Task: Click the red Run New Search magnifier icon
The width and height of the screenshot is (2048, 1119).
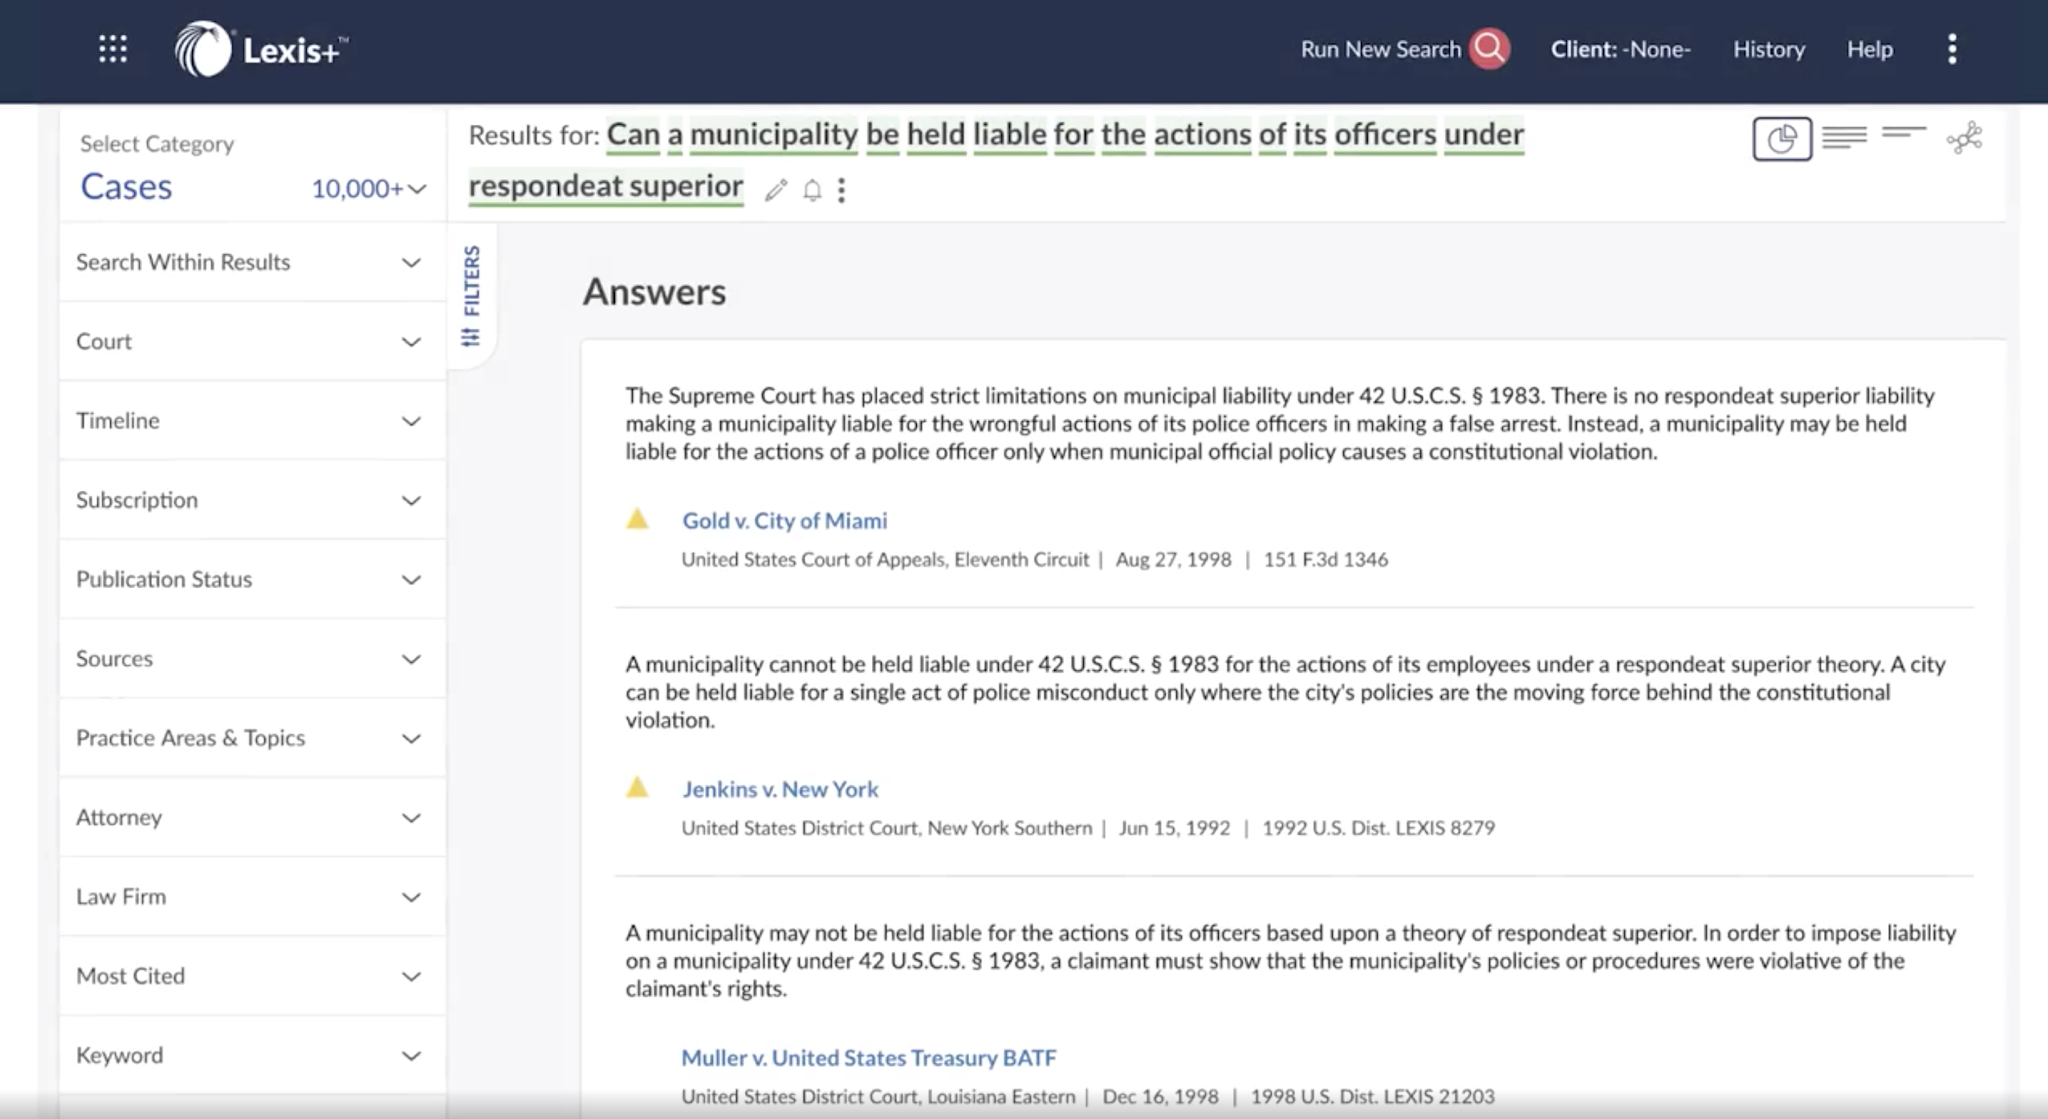Action: (1488, 49)
